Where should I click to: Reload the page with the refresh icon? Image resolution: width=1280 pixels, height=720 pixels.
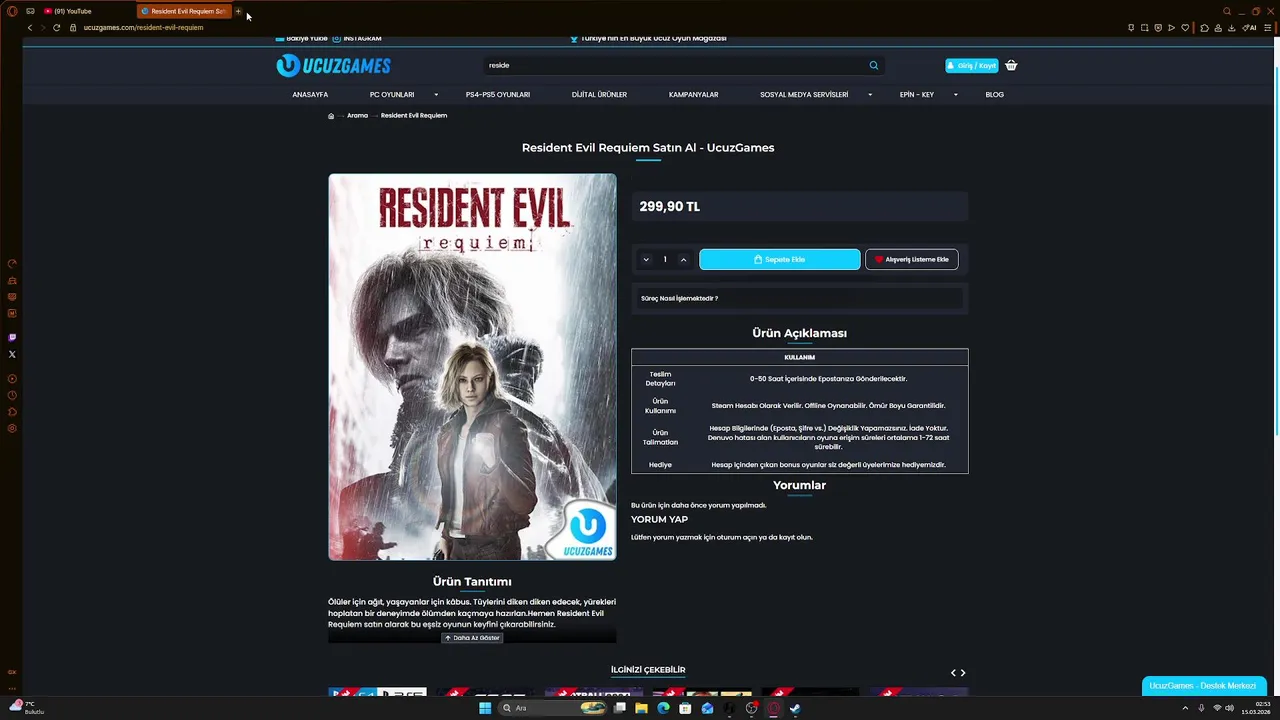tap(56, 28)
